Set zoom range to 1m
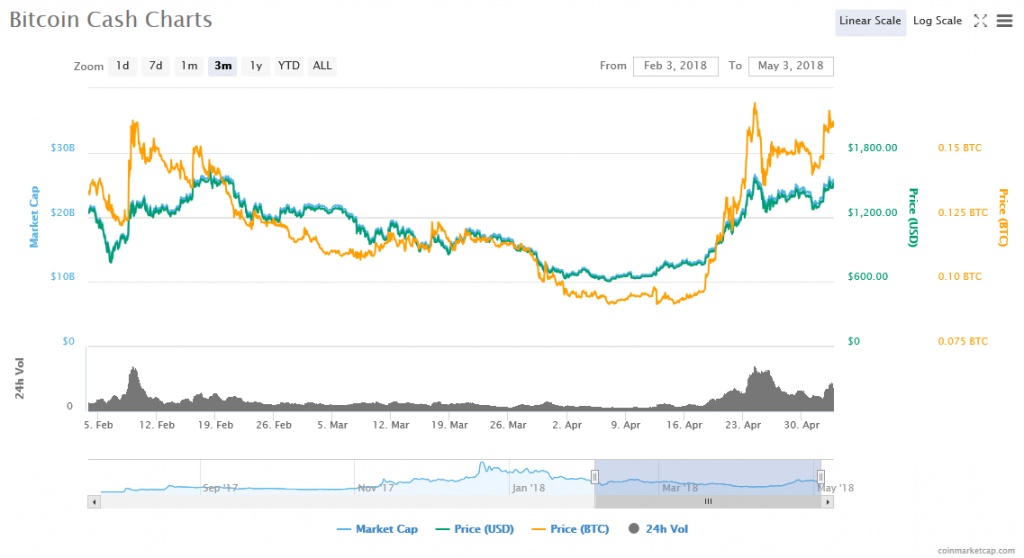 coord(189,66)
